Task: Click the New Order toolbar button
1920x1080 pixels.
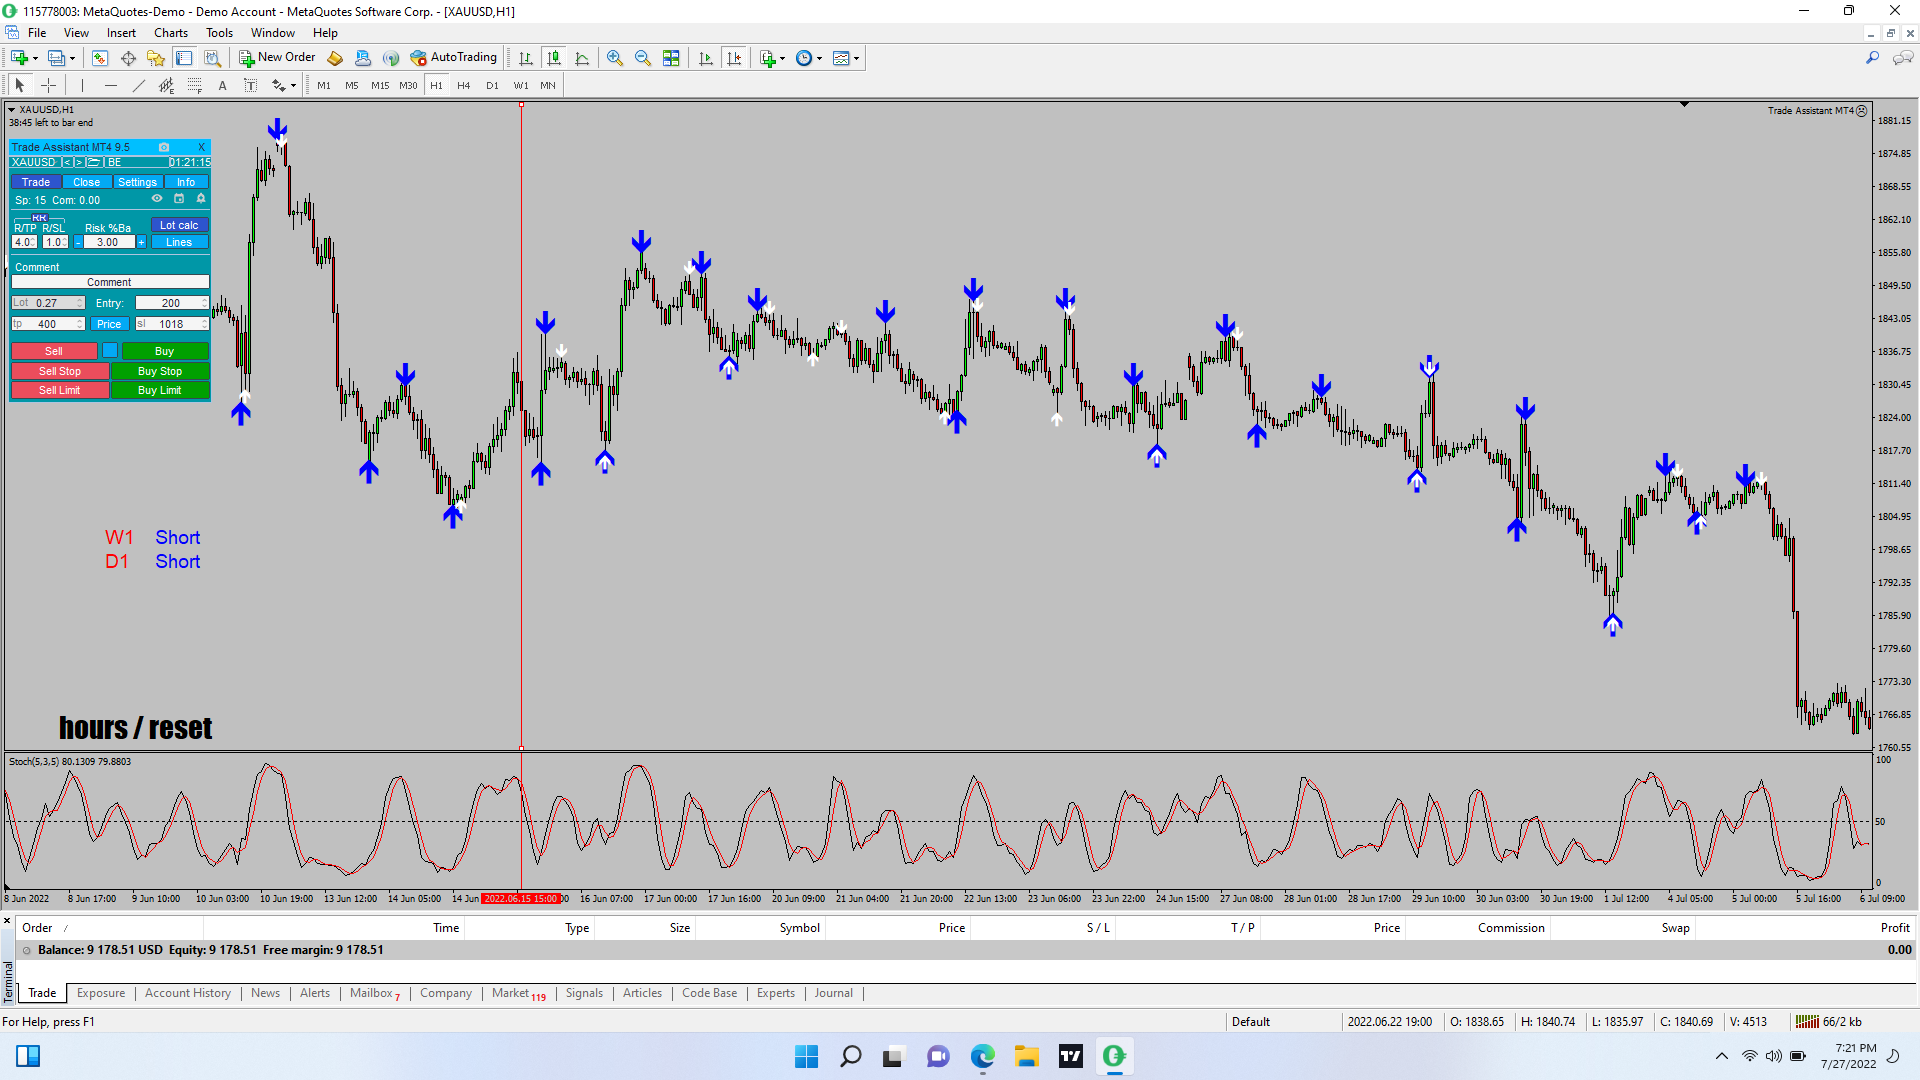Action: click(277, 58)
